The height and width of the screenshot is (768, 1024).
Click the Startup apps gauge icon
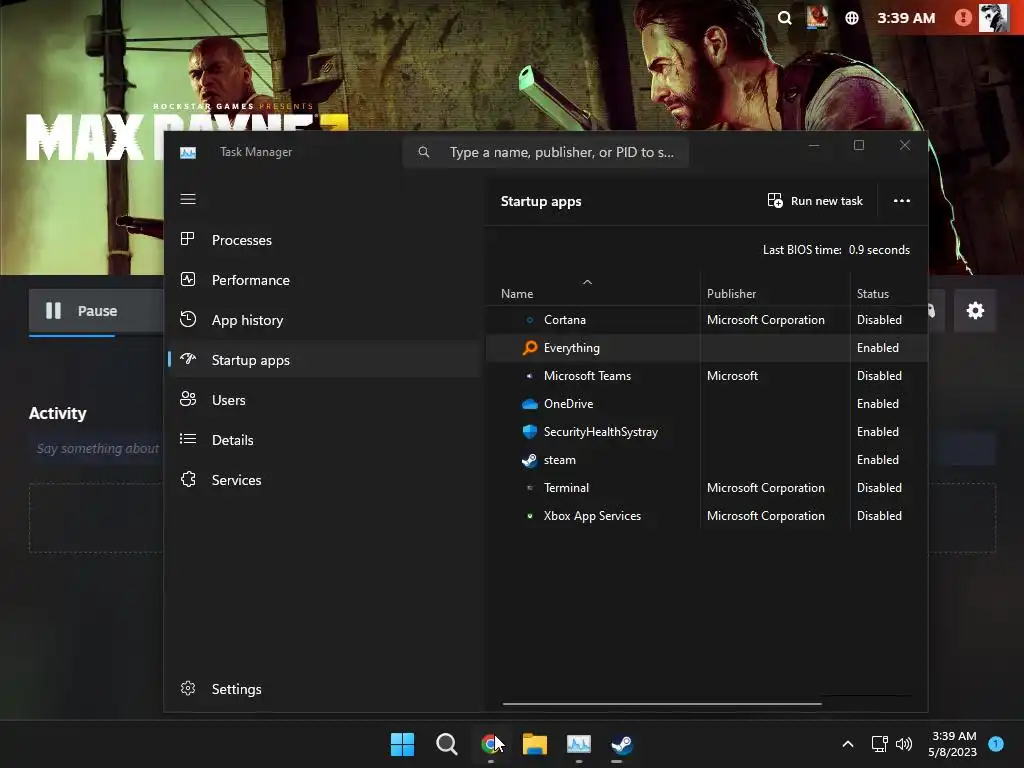pos(187,359)
